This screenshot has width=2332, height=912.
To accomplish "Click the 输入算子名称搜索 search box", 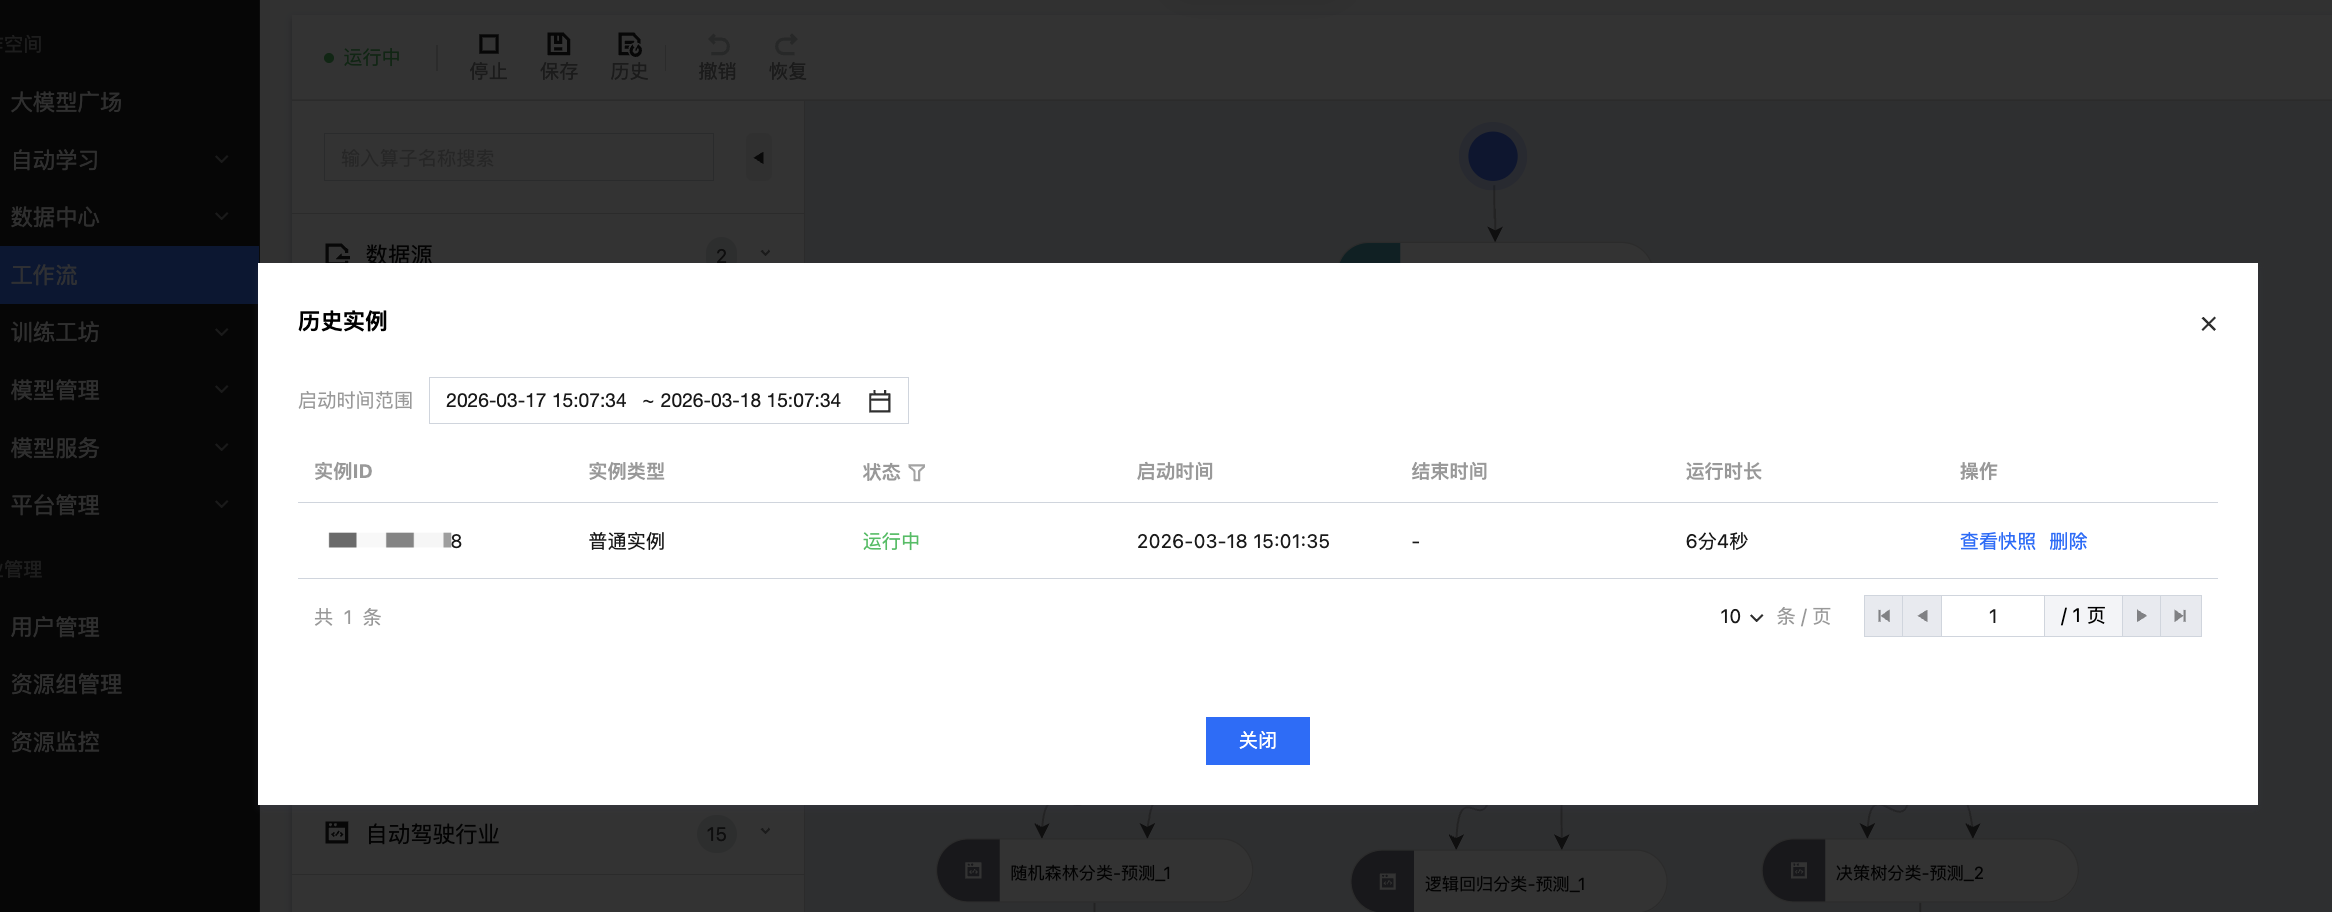I will point(518,158).
